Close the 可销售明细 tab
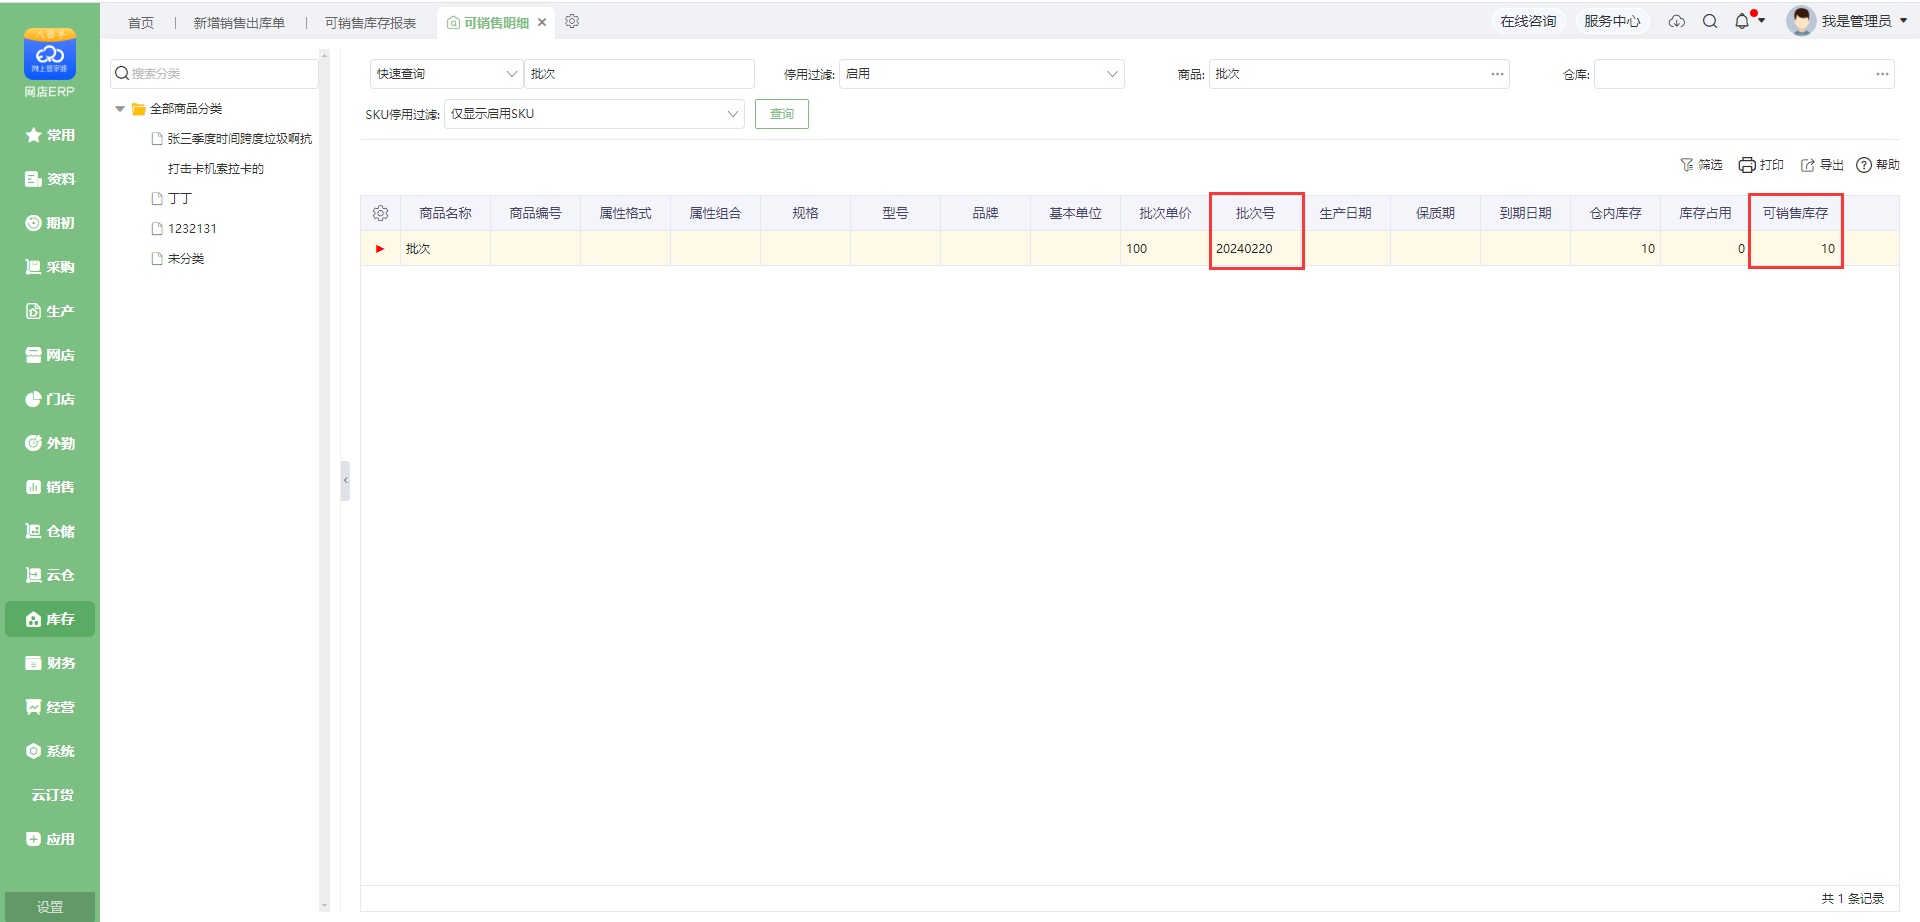Screen dimensions: 1920x922 click(x=542, y=22)
